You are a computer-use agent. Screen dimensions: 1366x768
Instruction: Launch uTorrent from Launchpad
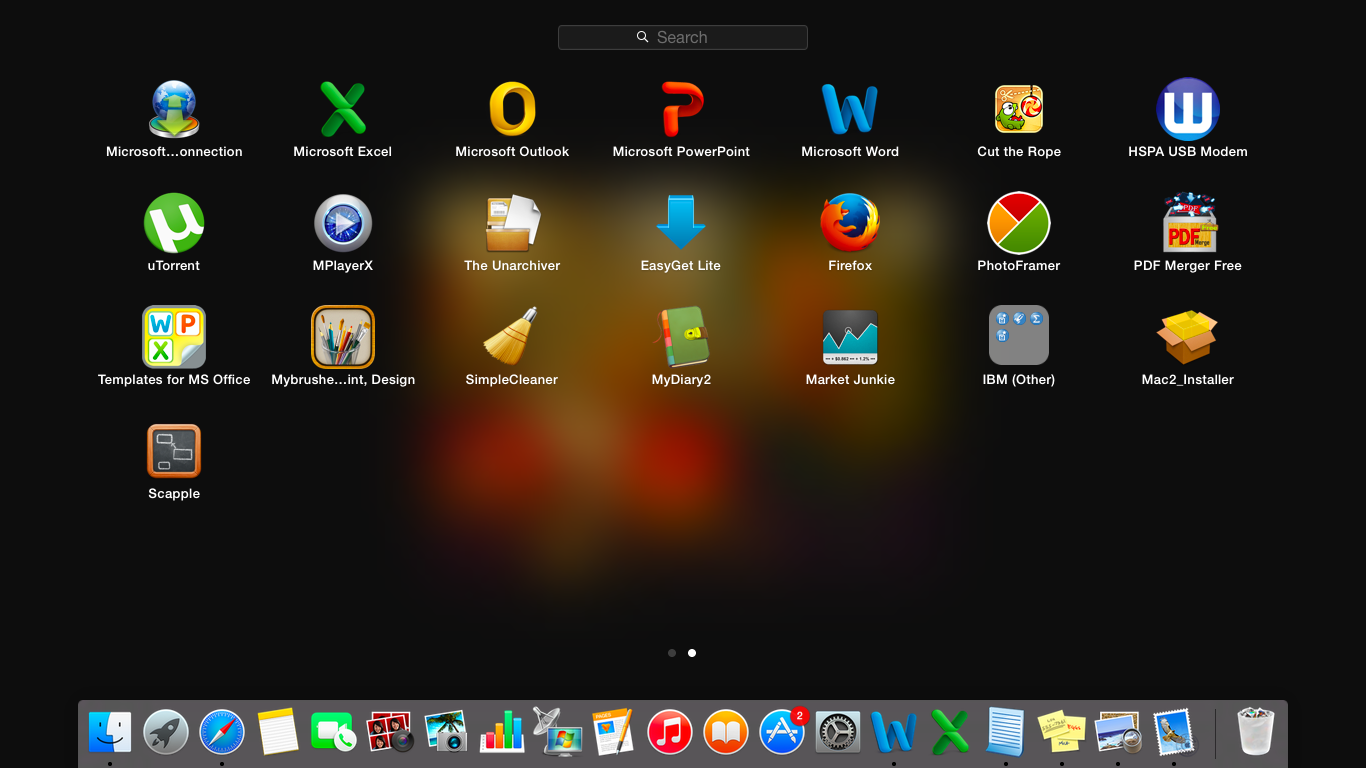[174, 223]
